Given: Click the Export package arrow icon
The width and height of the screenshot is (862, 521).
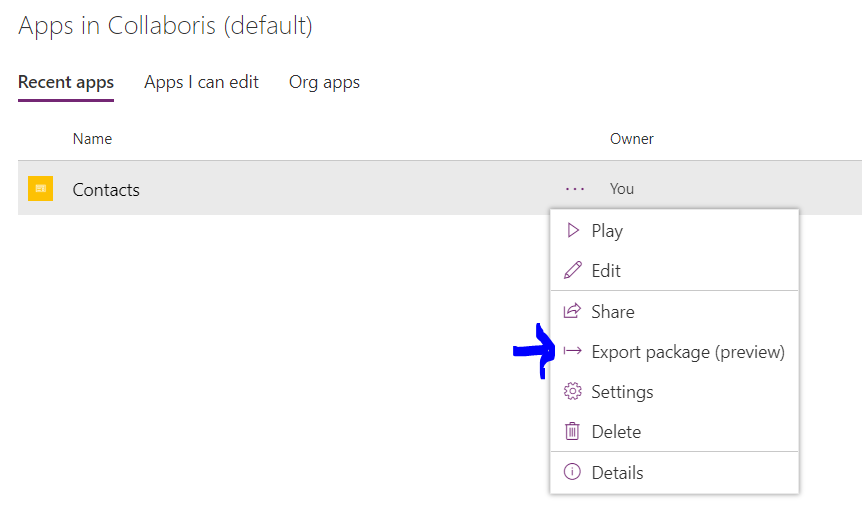Looking at the screenshot, I should (572, 351).
